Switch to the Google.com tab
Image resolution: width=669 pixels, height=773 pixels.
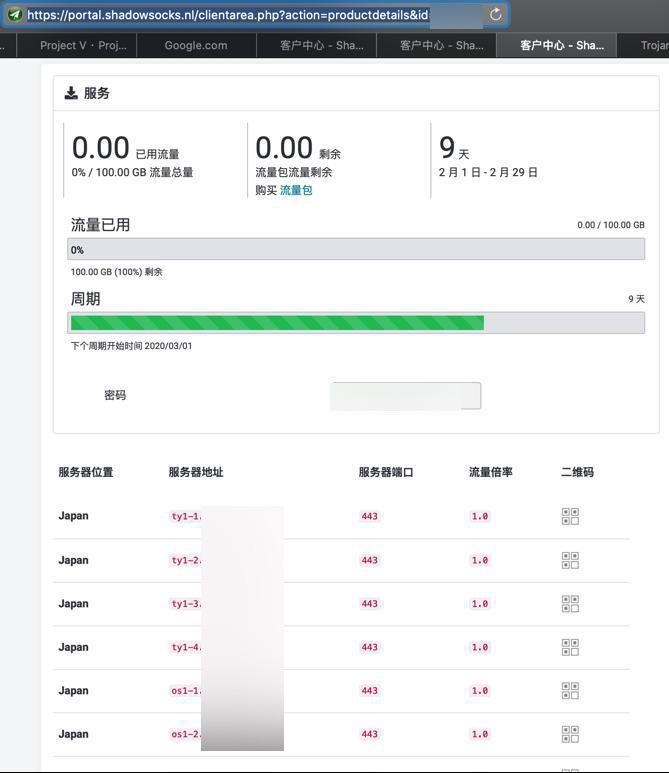(196, 45)
